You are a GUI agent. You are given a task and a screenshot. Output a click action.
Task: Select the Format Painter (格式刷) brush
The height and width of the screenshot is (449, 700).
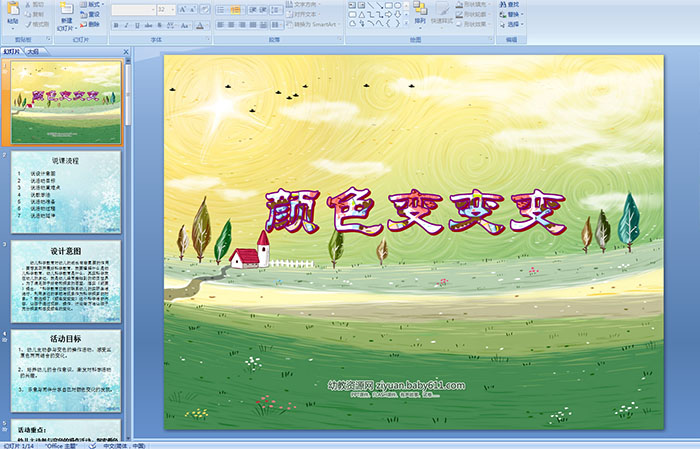pos(28,25)
